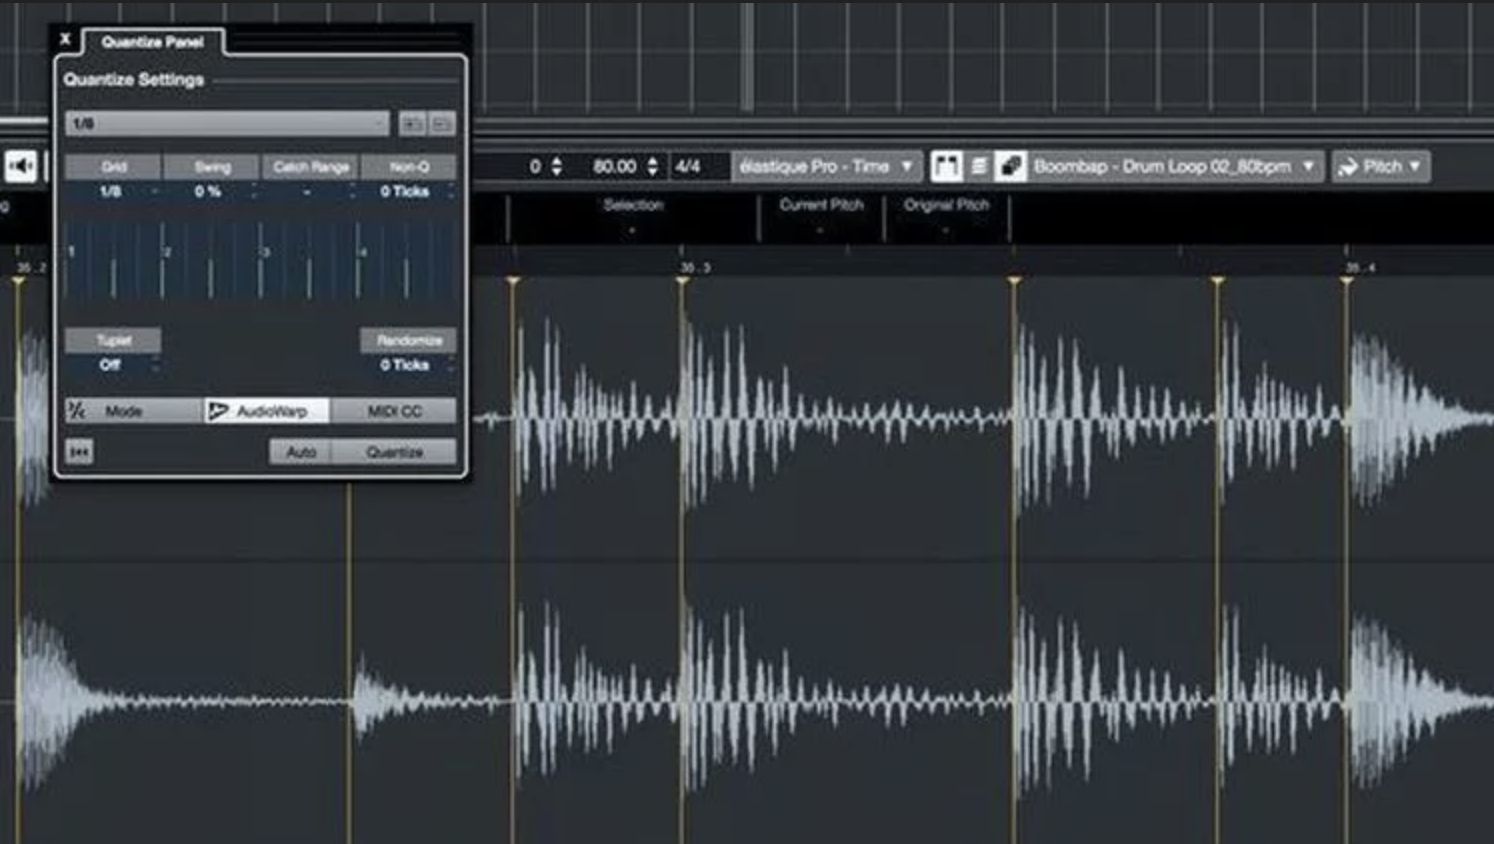Toggle the AudioWarp quantize option

(x=267, y=411)
